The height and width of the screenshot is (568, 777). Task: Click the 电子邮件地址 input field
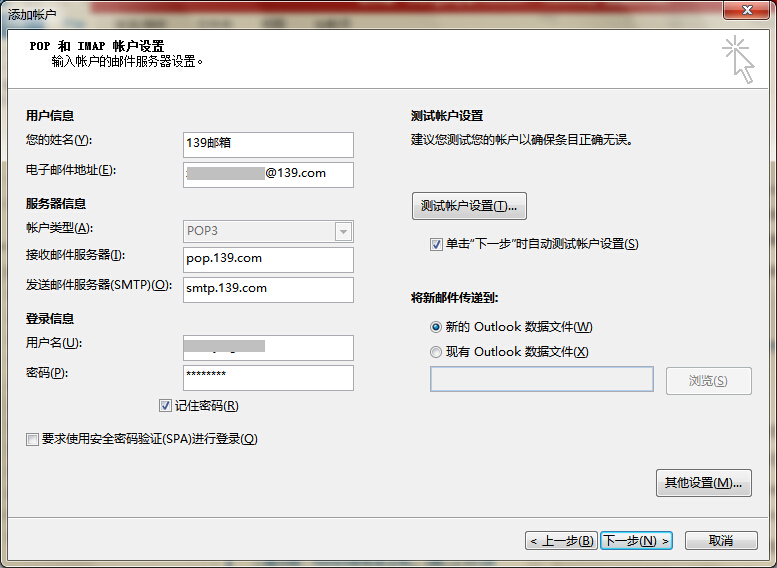268,174
